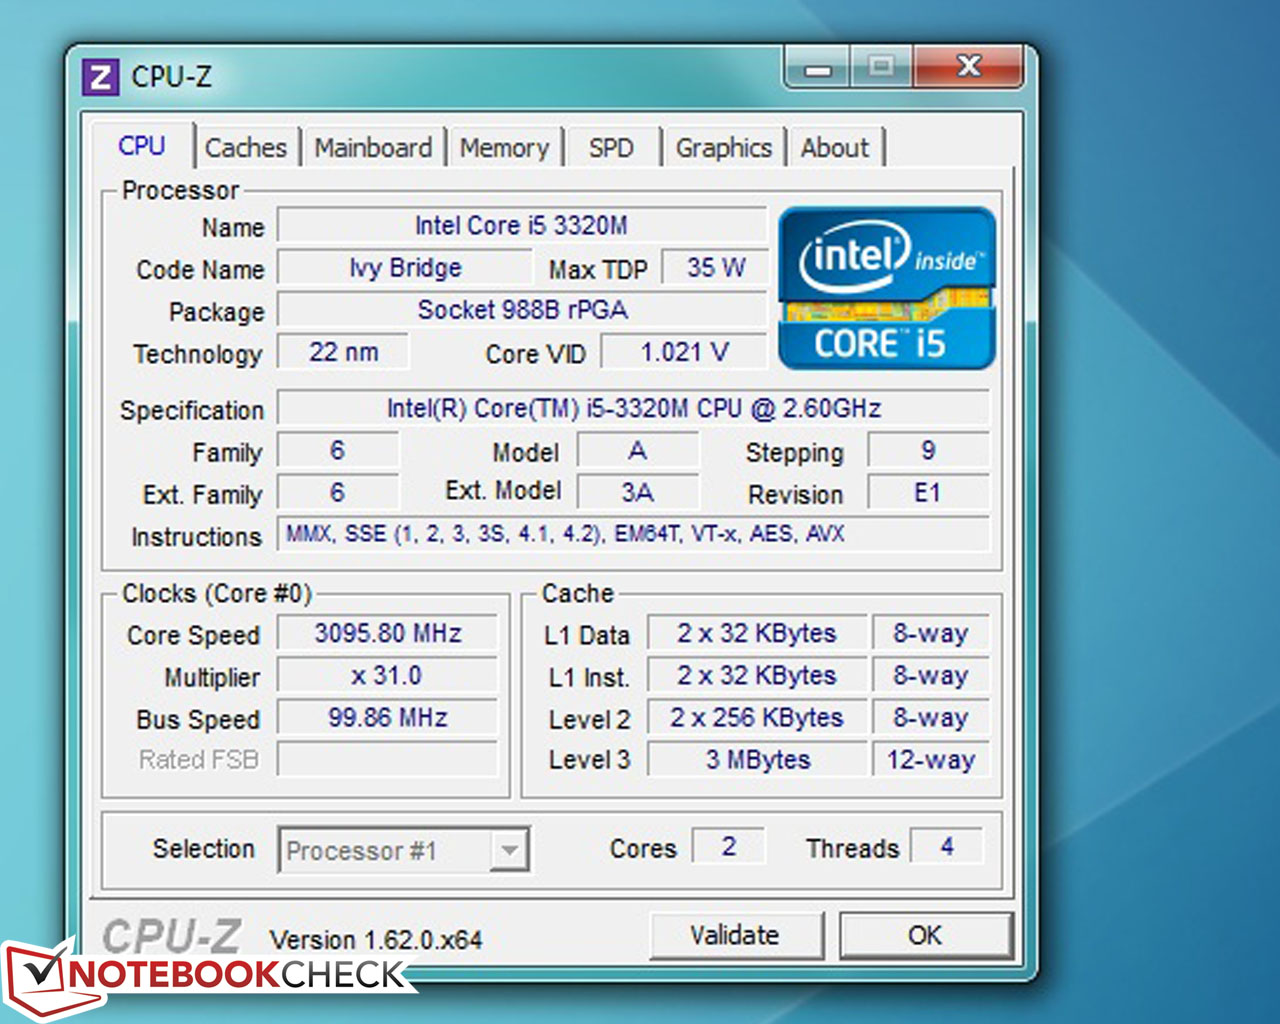Click the L1 Inst. associativity '8-way'
The height and width of the screenshot is (1024, 1280).
pyautogui.click(x=931, y=676)
